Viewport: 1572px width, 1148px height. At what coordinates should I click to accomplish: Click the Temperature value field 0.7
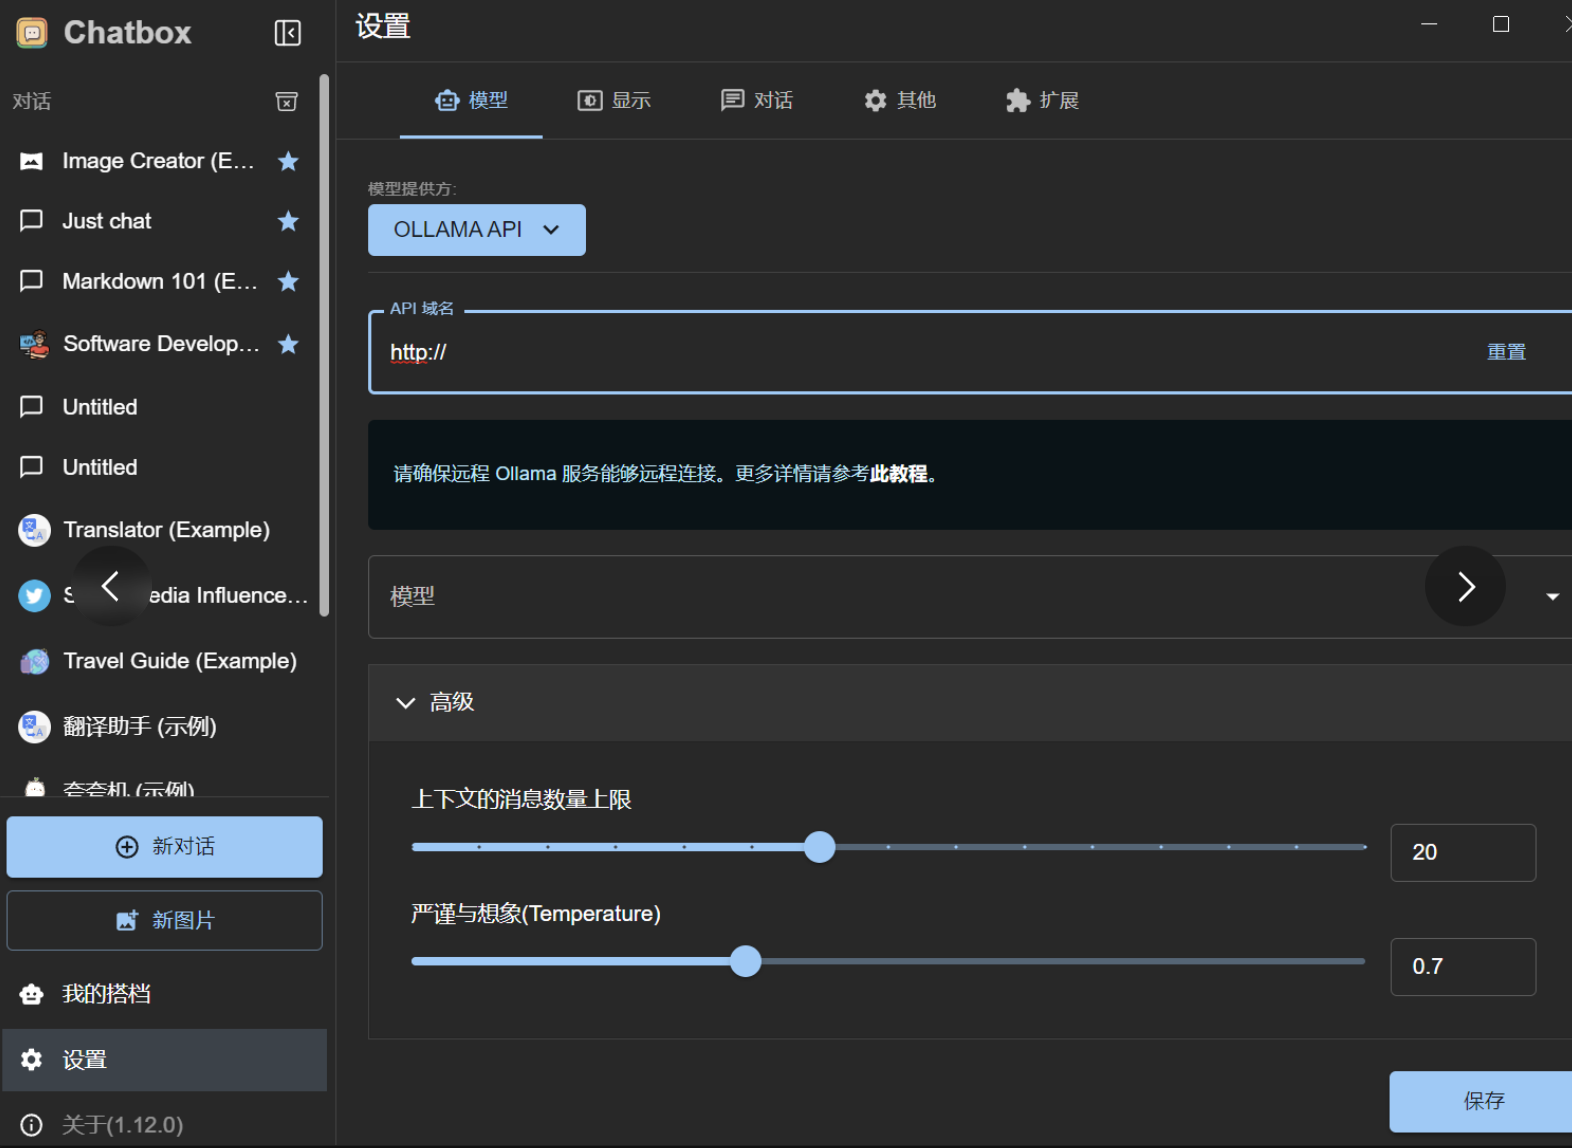(x=1463, y=967)
